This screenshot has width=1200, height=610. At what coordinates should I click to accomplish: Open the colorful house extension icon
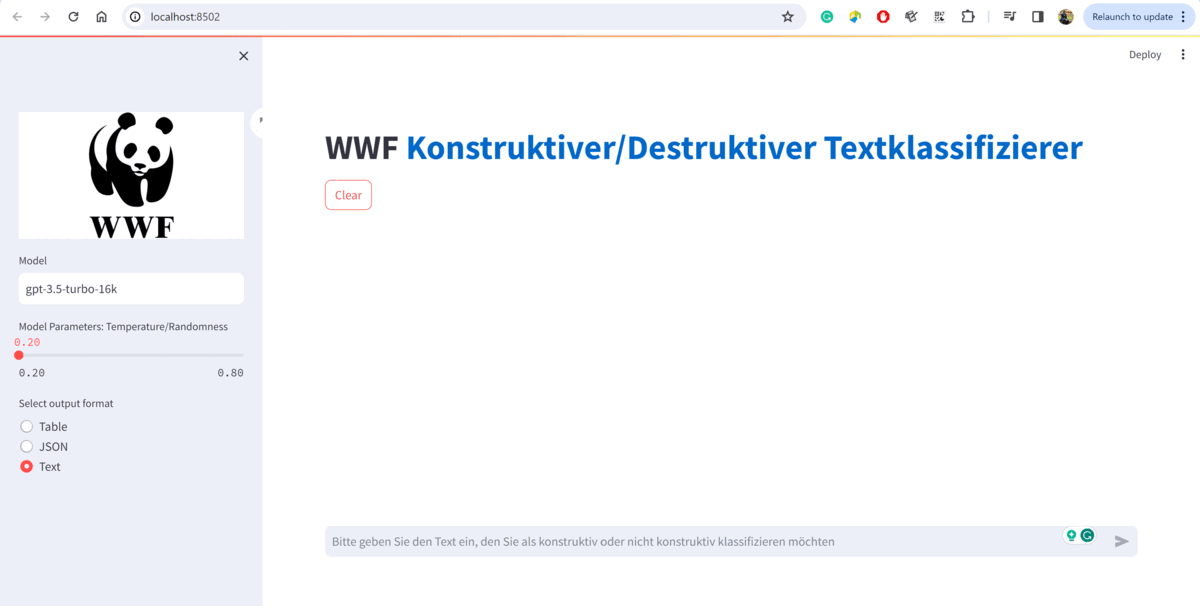(x=855, y=17)
